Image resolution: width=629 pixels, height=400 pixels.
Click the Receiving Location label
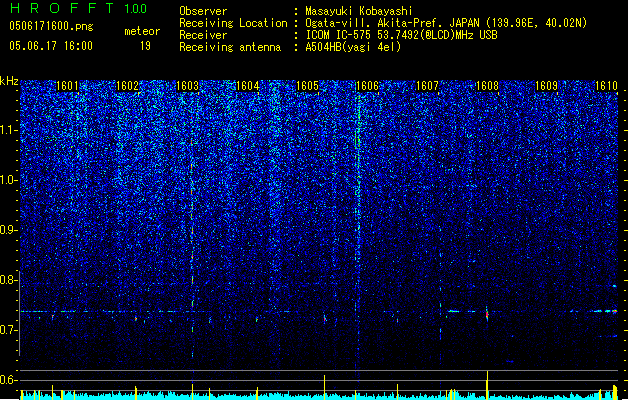coord(233,23)
